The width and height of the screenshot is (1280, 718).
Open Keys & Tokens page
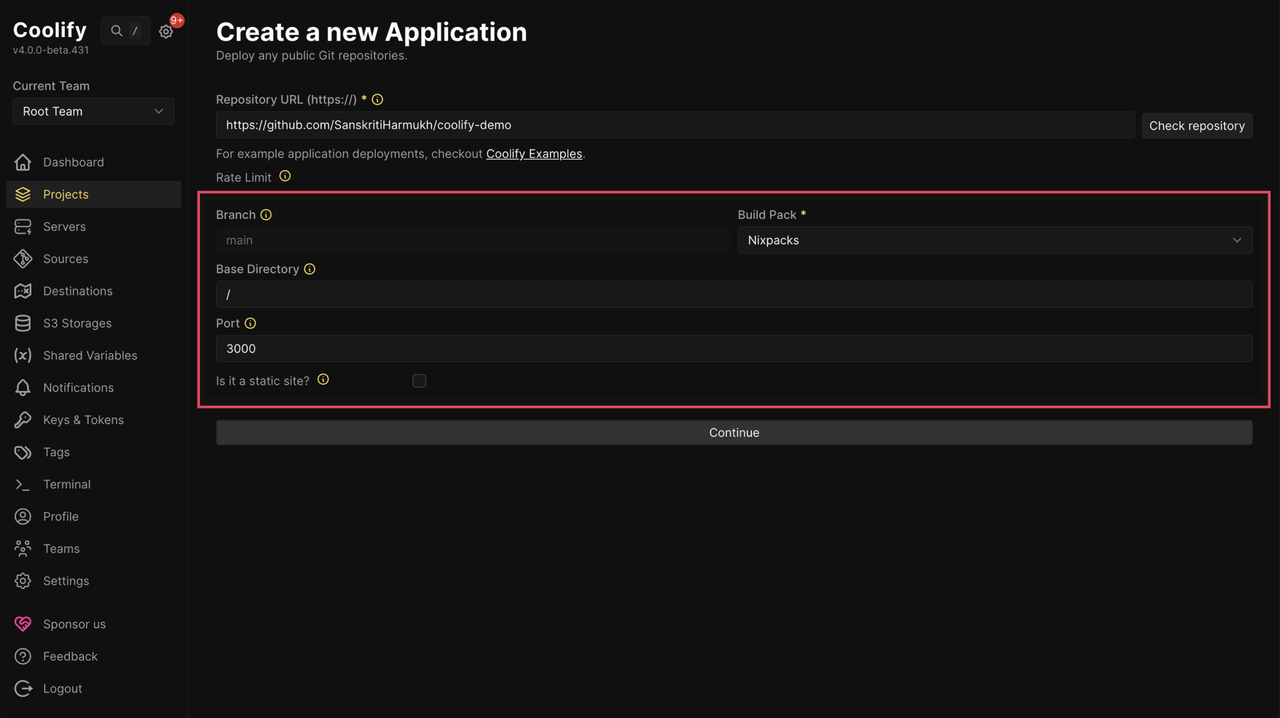(x=94, y=420)
